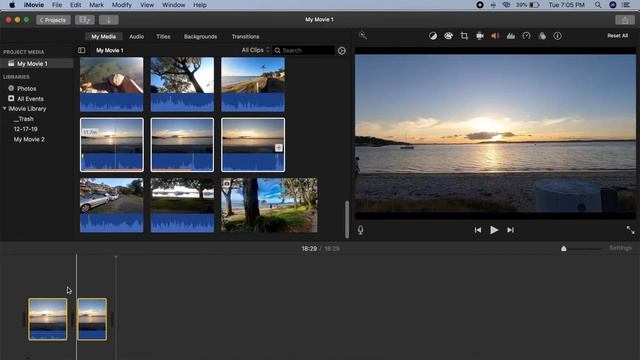The image size is (640, 360).
Task: Select the 12-17-19 event
Action: pos(25,129)
